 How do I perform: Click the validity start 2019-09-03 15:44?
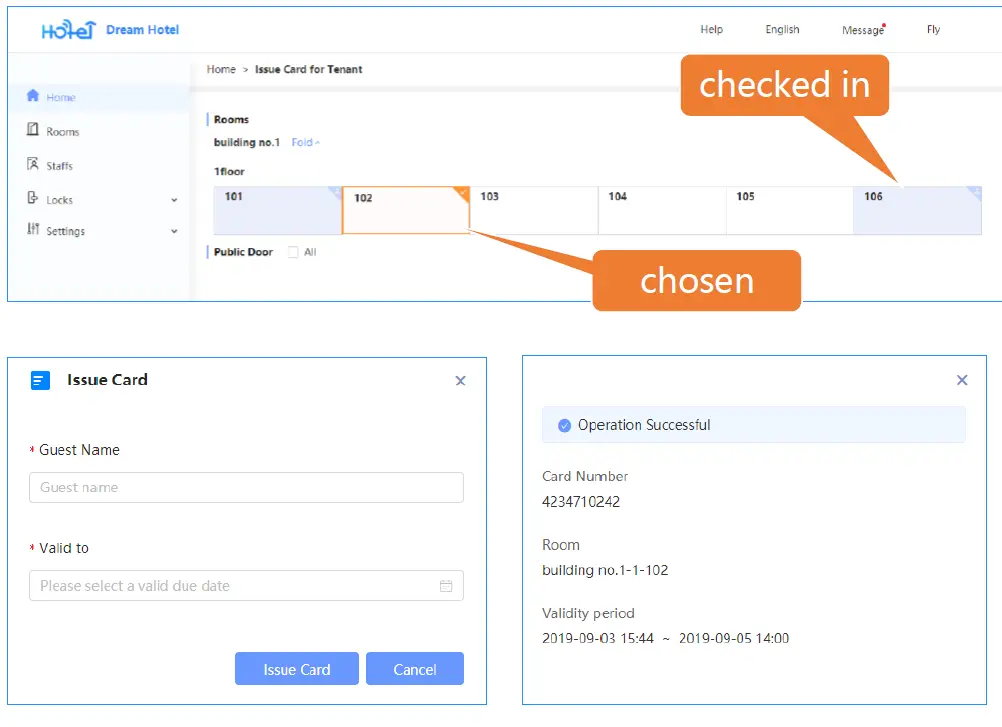coord(597,638)
